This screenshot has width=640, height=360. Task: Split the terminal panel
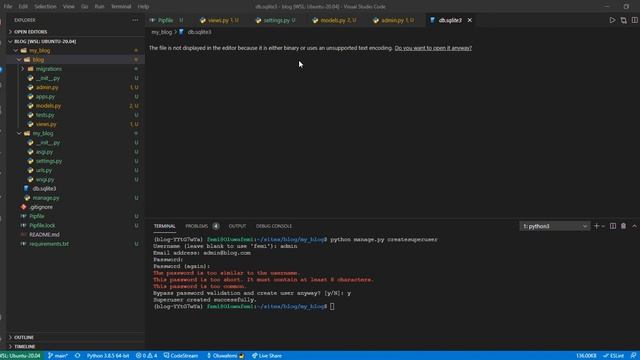point(613,226)
